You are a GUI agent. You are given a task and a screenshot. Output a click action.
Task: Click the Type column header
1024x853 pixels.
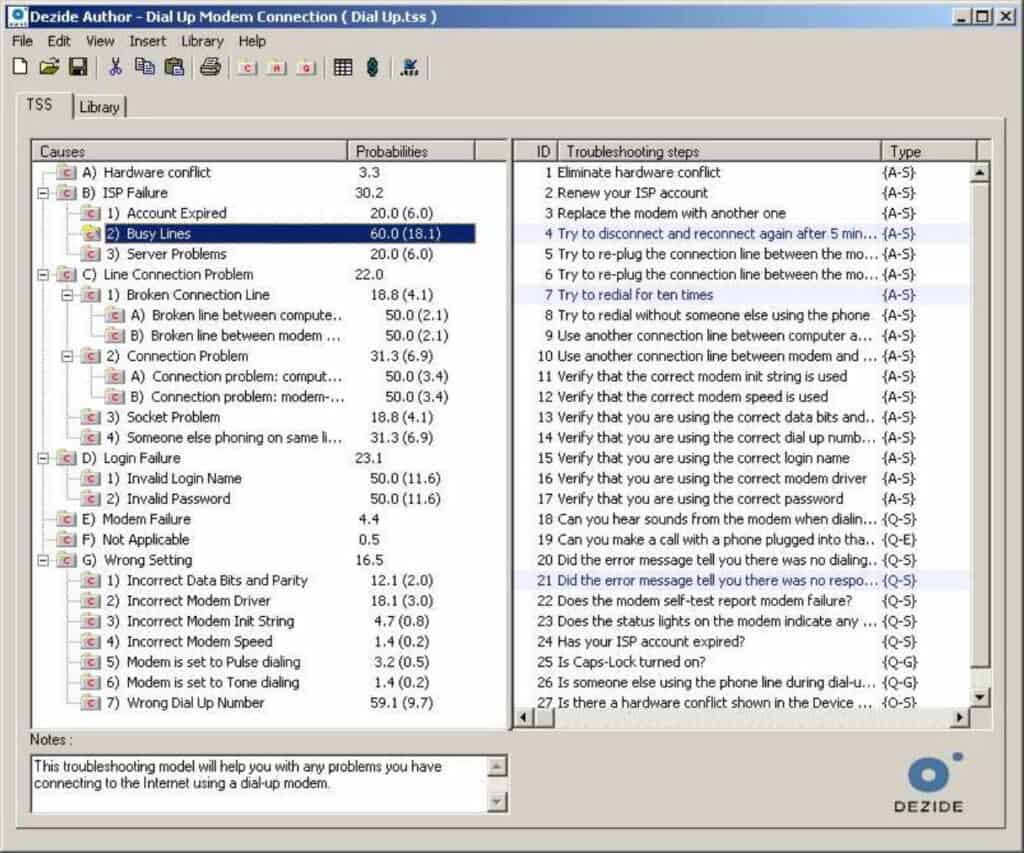tap(929, 152)
